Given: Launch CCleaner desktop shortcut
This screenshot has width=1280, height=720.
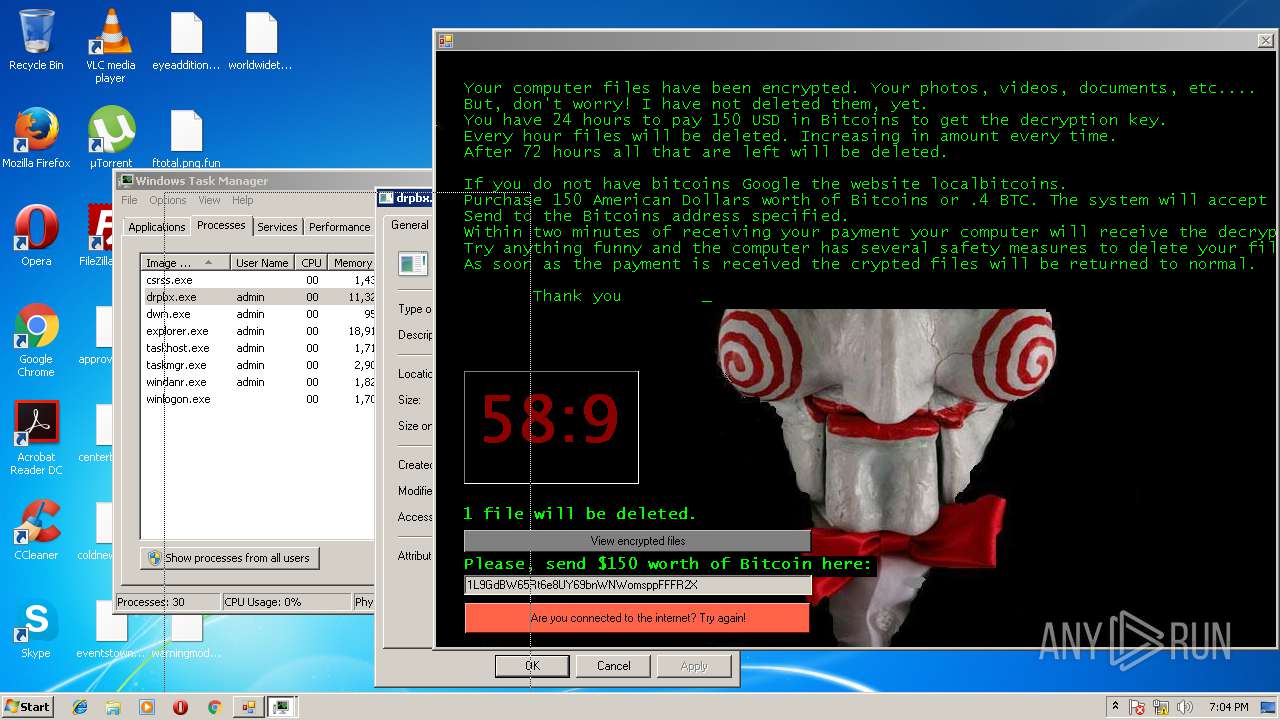Looking at the screenshot, I should click(x=36, y=530).
